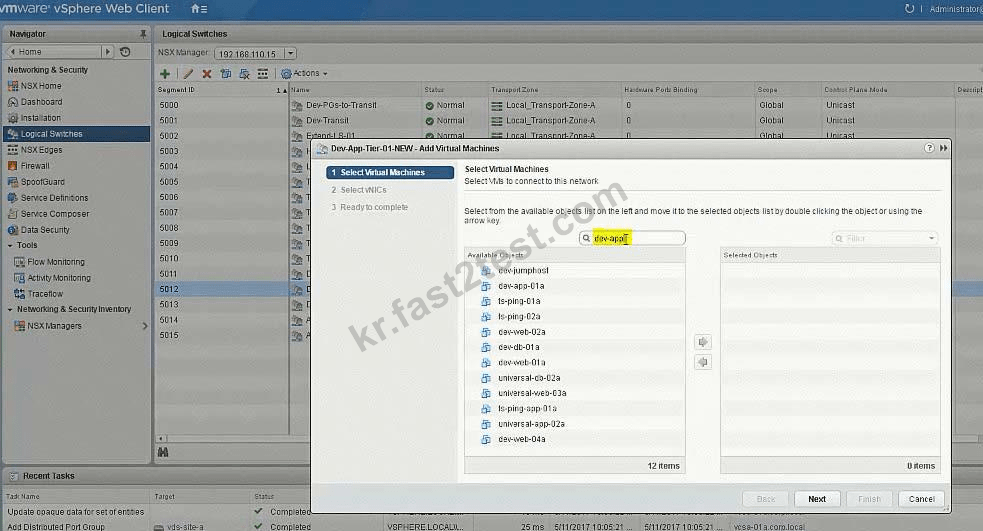
Task: Open the Actions gear menu
Action: [305, 73]
